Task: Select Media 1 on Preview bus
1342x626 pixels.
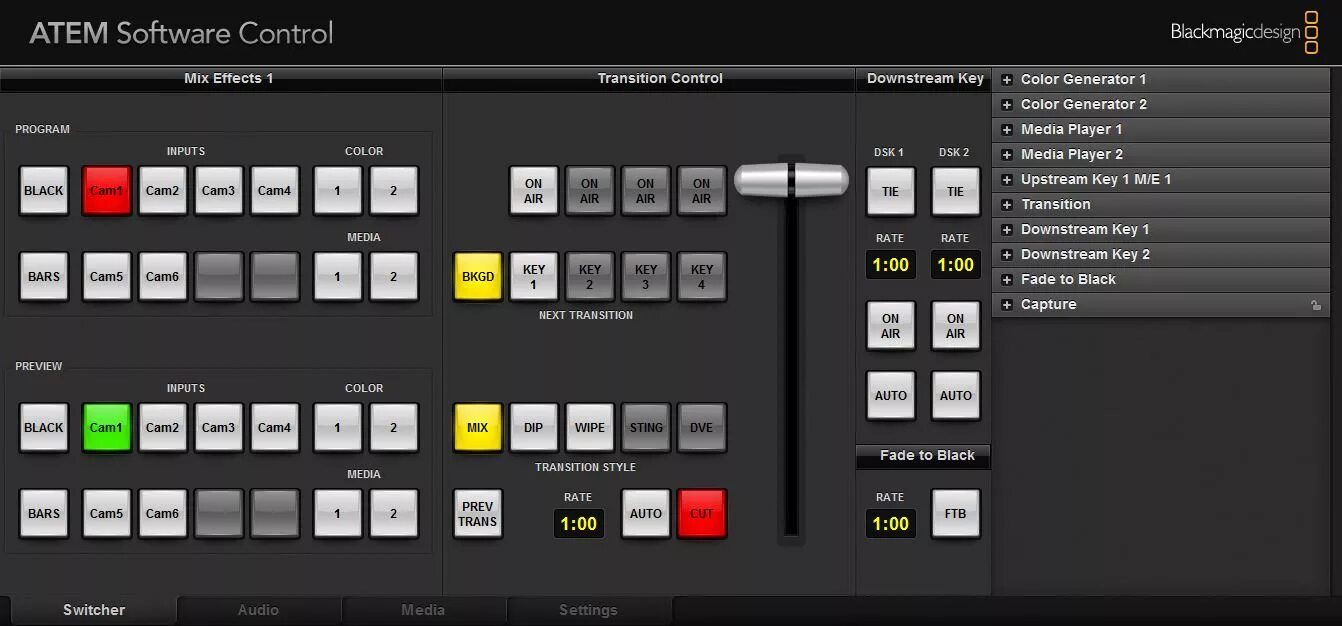Action: 337,513
